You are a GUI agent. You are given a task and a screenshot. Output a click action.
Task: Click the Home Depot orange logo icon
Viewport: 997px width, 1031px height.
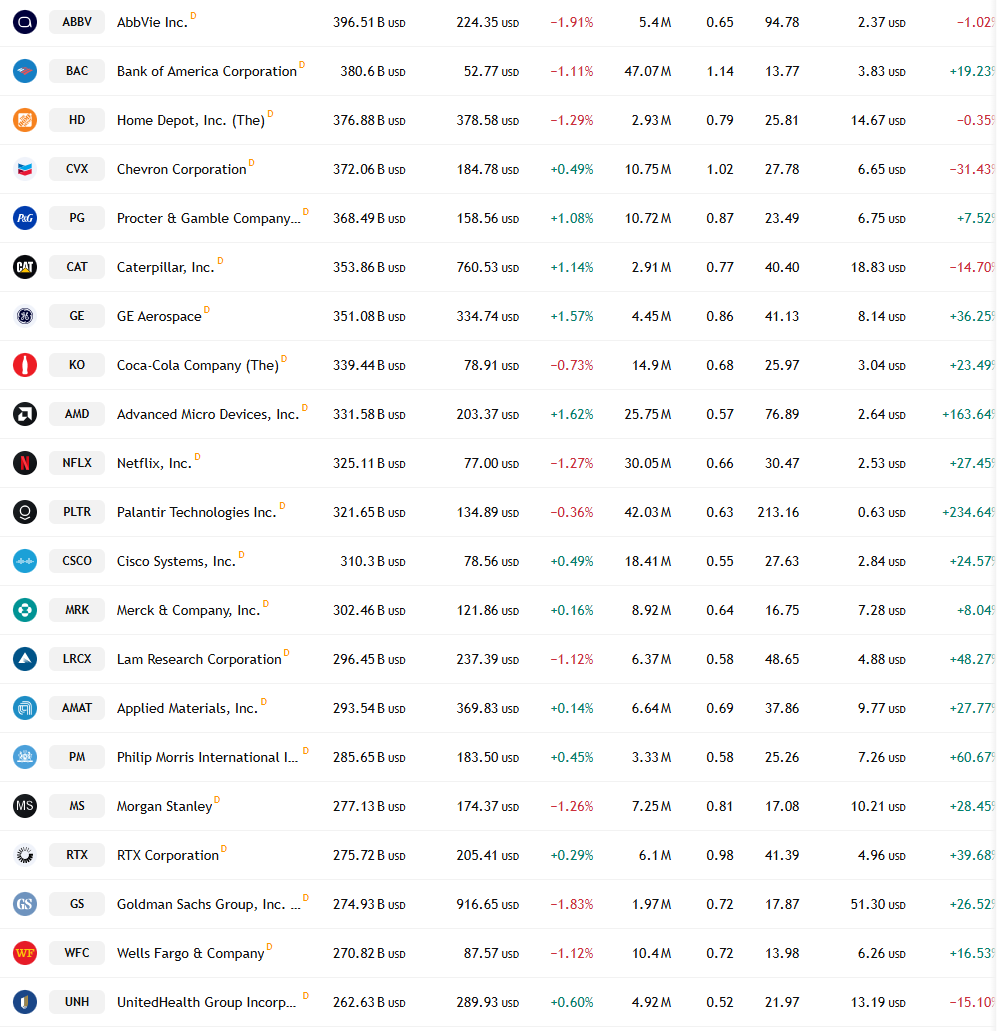coord(25,120)
